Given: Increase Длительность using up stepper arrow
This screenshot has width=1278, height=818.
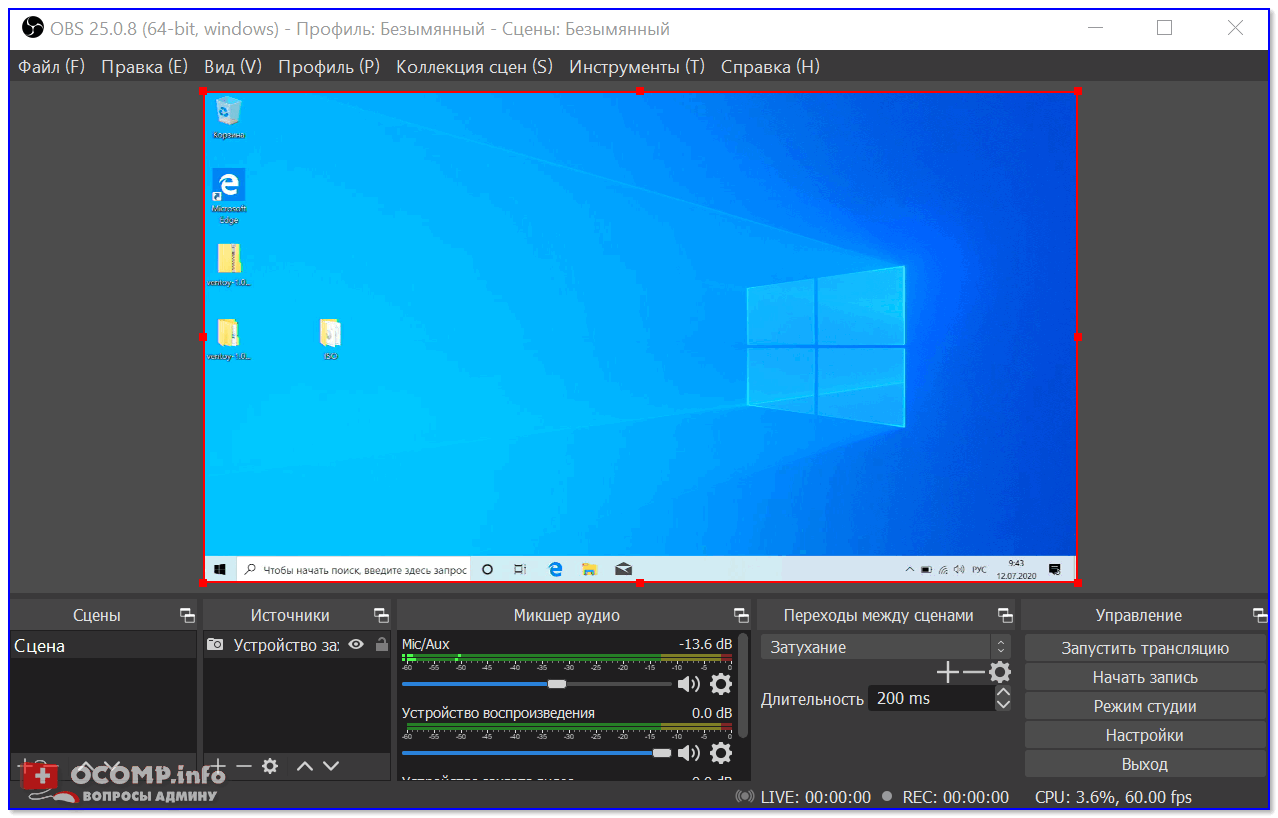Looking at the screenshot, I should point(1003,692).
